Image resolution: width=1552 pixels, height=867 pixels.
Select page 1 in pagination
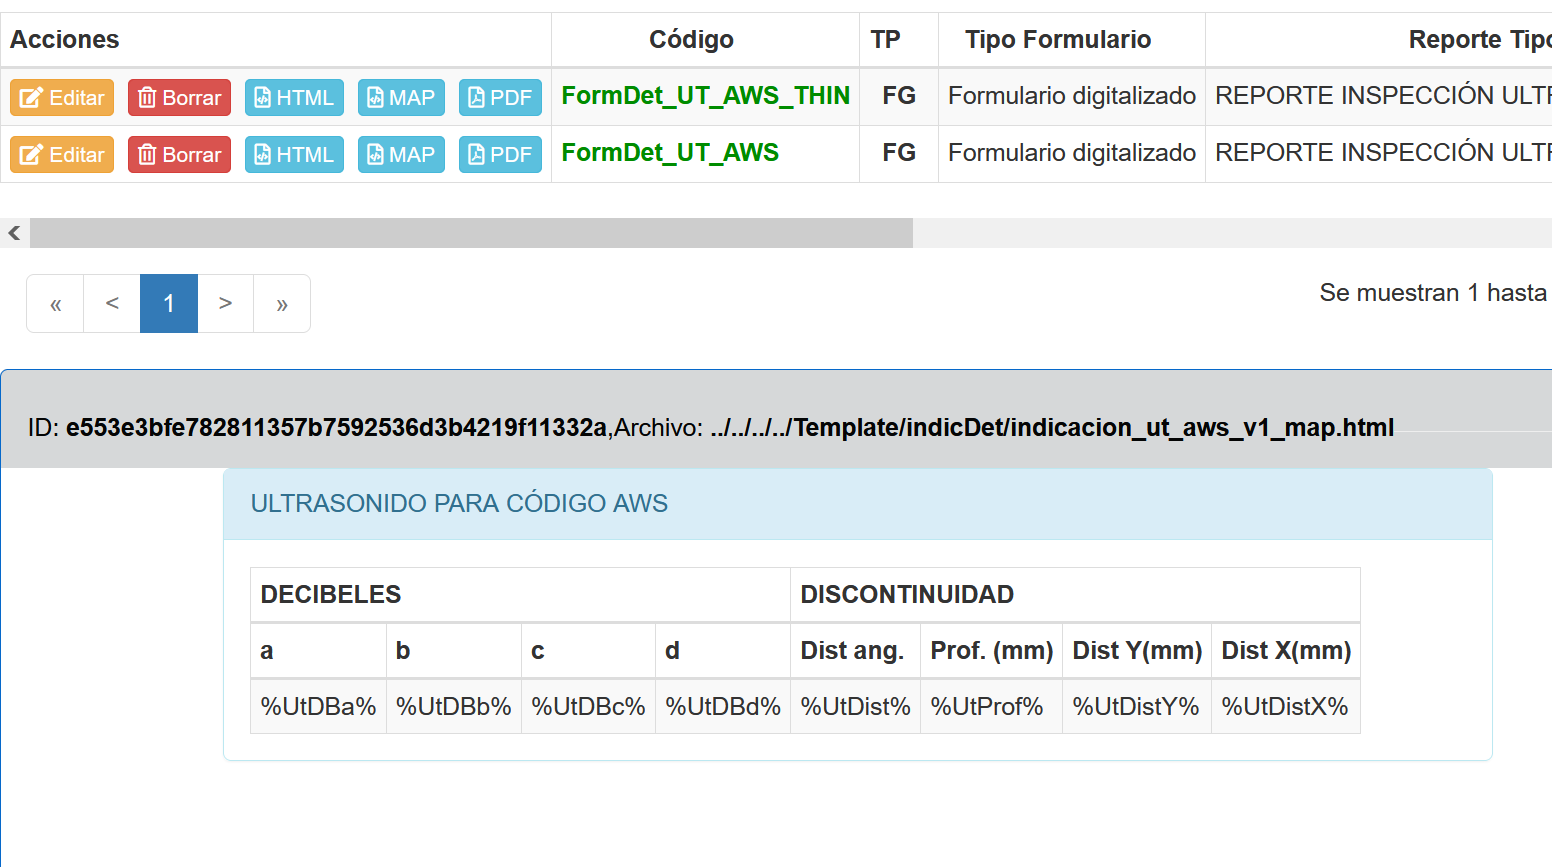[169, 304]
